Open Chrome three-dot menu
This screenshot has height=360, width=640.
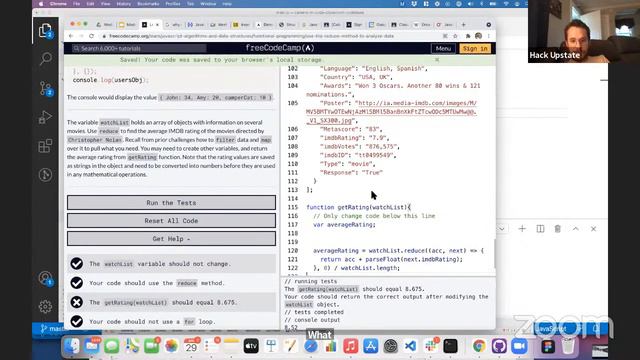click(489, 36)
